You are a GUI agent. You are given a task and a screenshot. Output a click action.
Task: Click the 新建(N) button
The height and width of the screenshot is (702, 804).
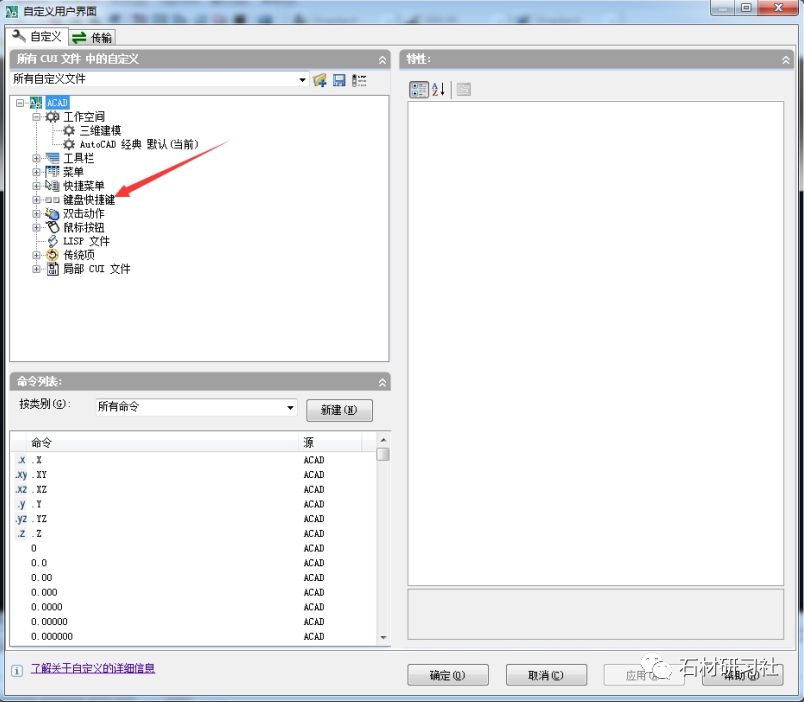[339, 410]
